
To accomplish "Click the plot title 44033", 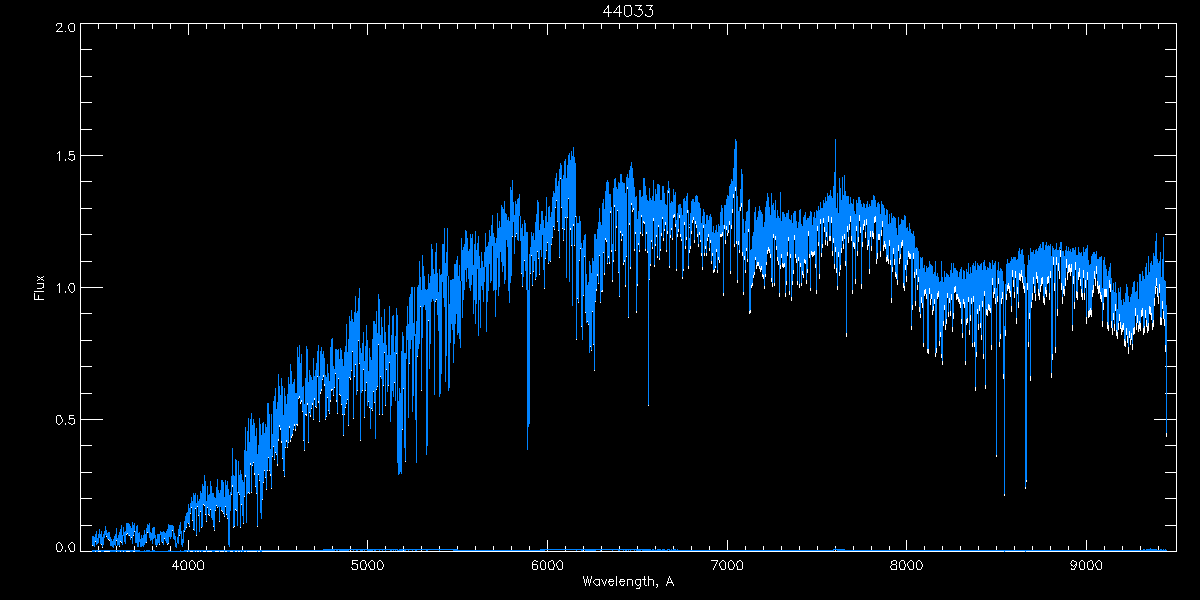I will point(627,11).
